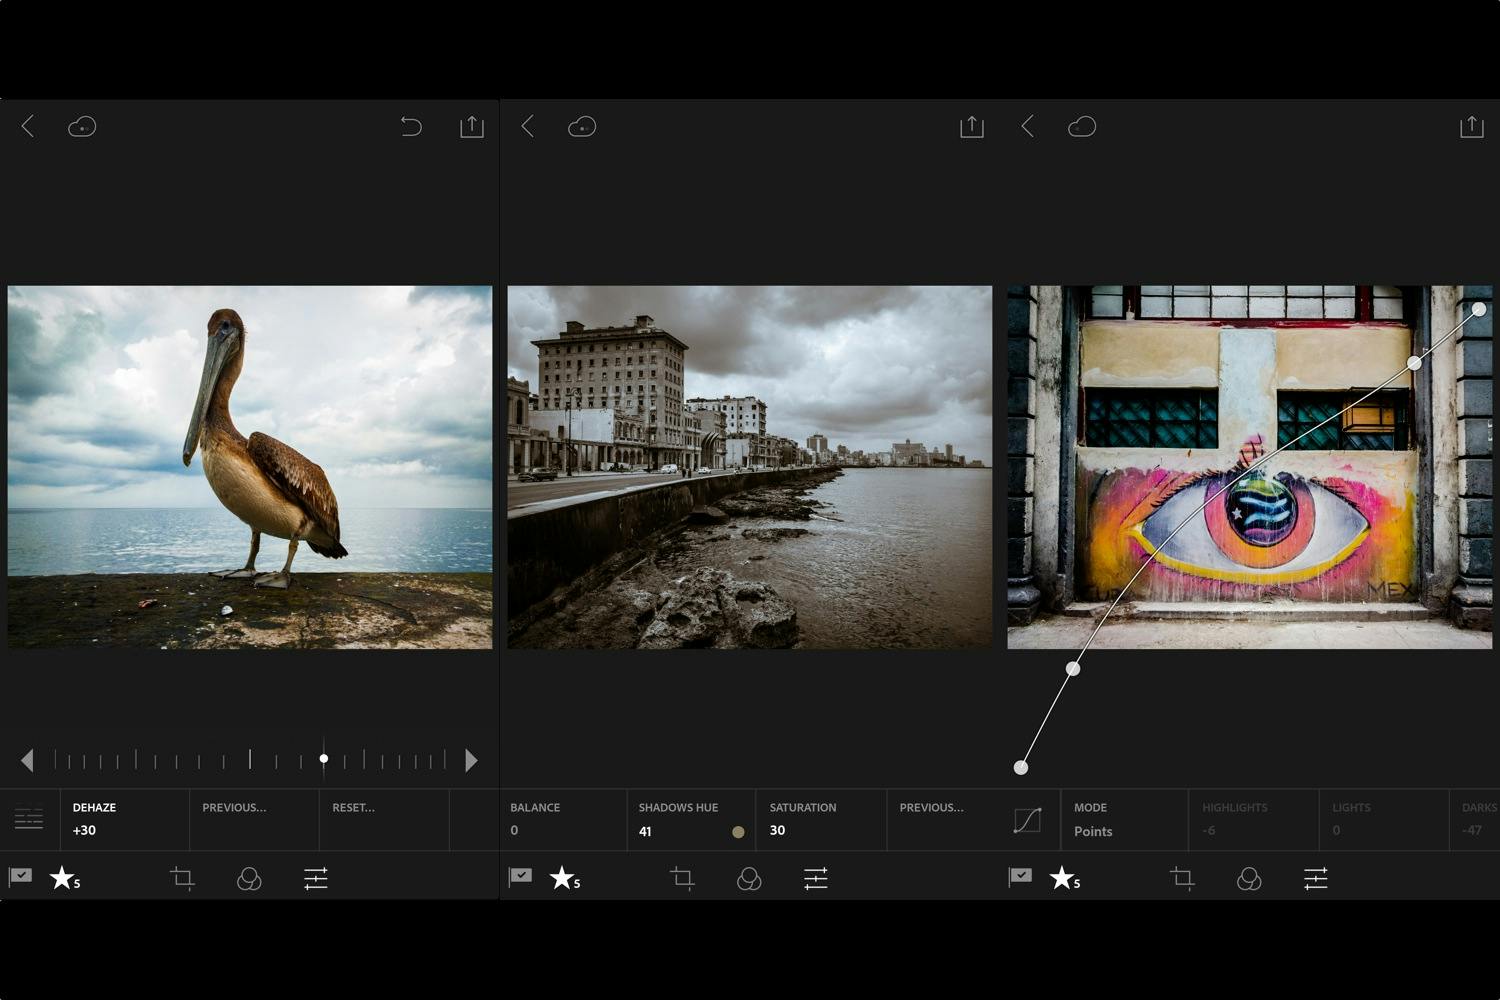Switch to the Highlights curve channel
The height and width of the screenshot is (1000, 1500).
pyautogui.click(x=1234, y=818)
